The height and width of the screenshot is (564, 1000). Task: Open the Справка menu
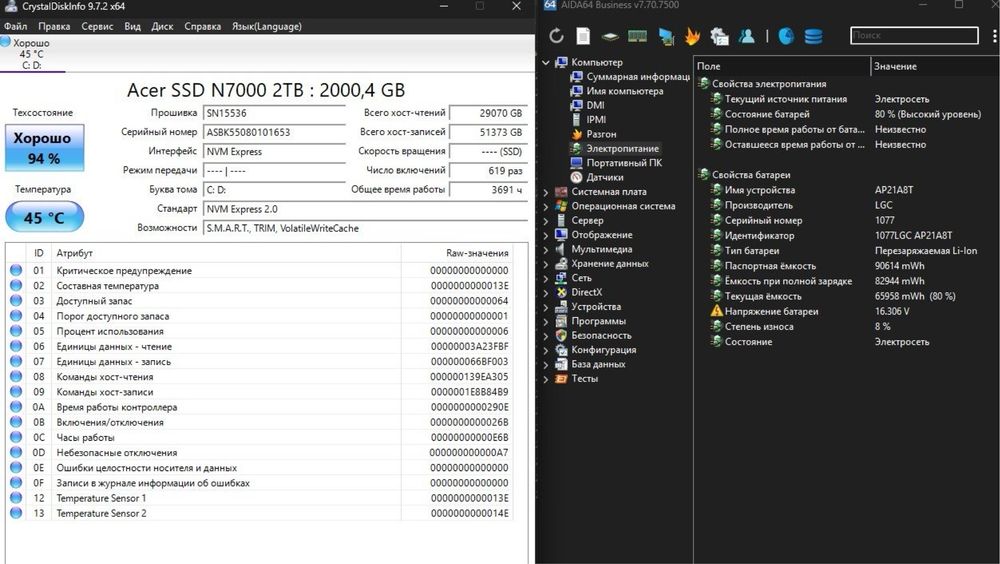tap(202, 26)
